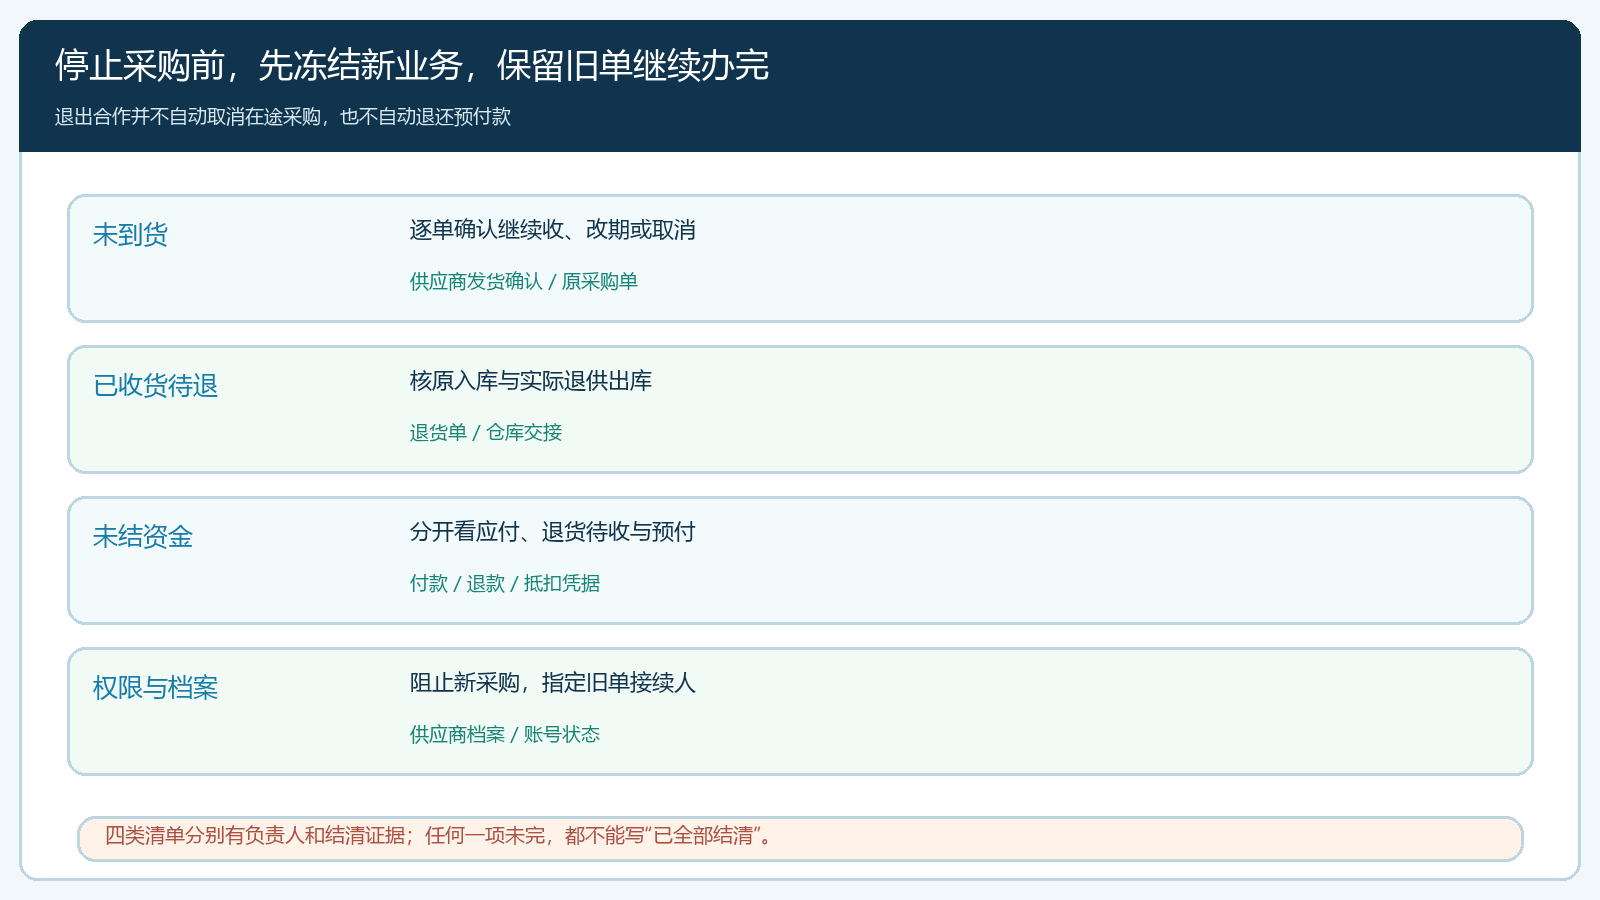Click the 未结资金 card heading

[142, 537]
